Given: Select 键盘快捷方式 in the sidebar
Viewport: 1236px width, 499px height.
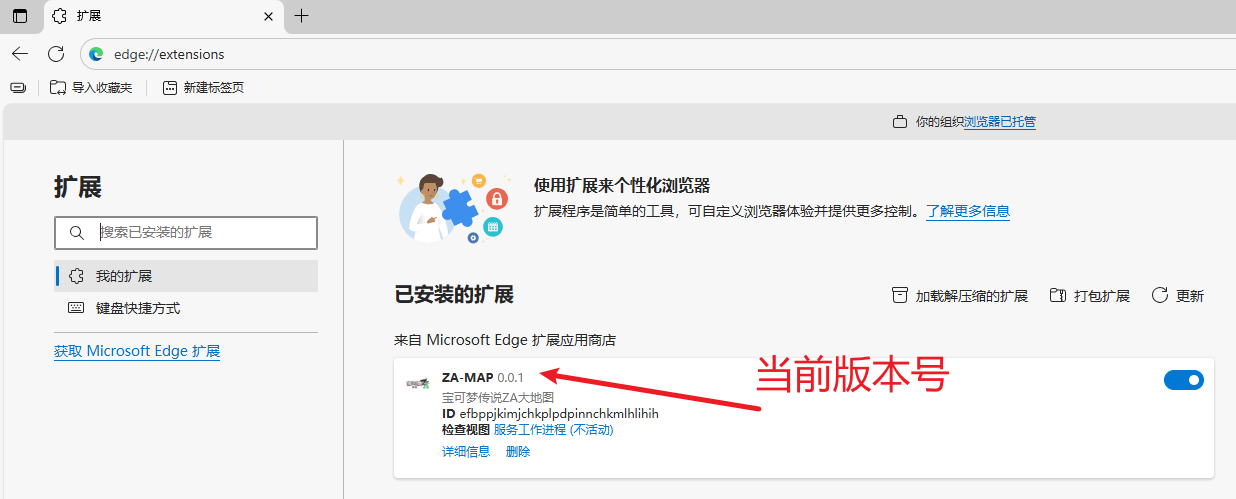Looking at the screenshot, I should point(137,308).
